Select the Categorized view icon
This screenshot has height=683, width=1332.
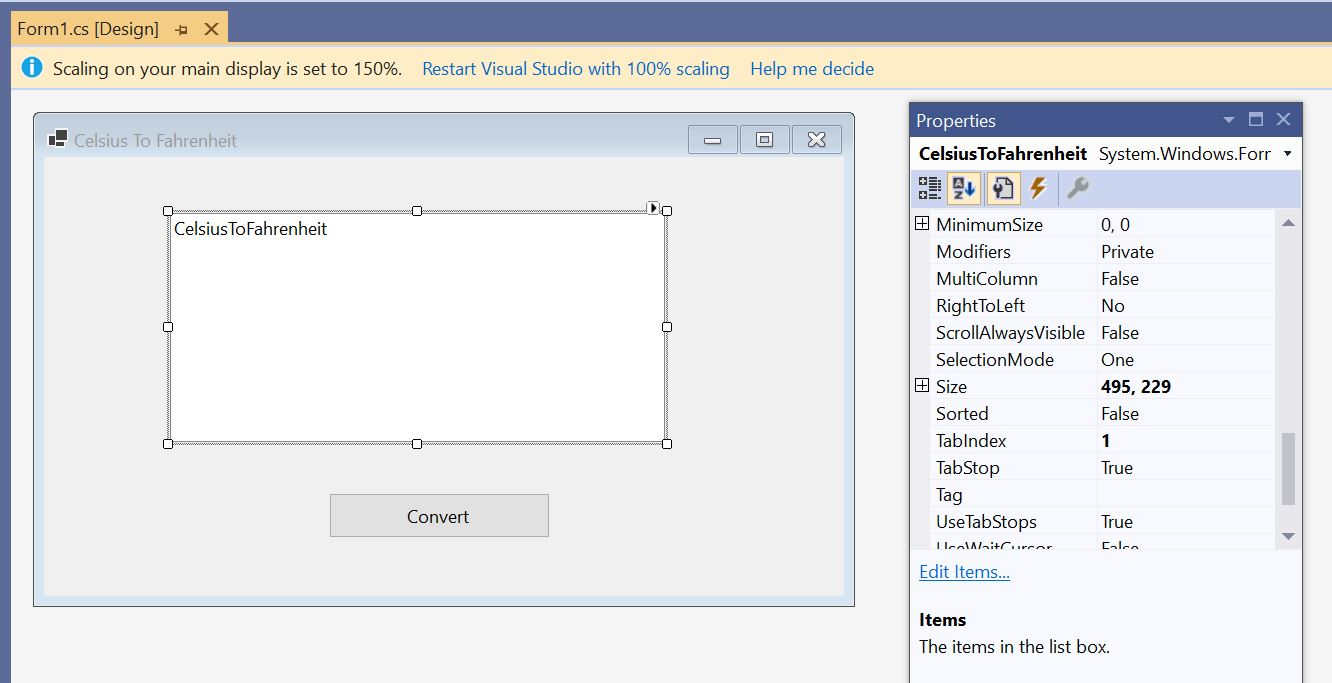coord(928,187)
